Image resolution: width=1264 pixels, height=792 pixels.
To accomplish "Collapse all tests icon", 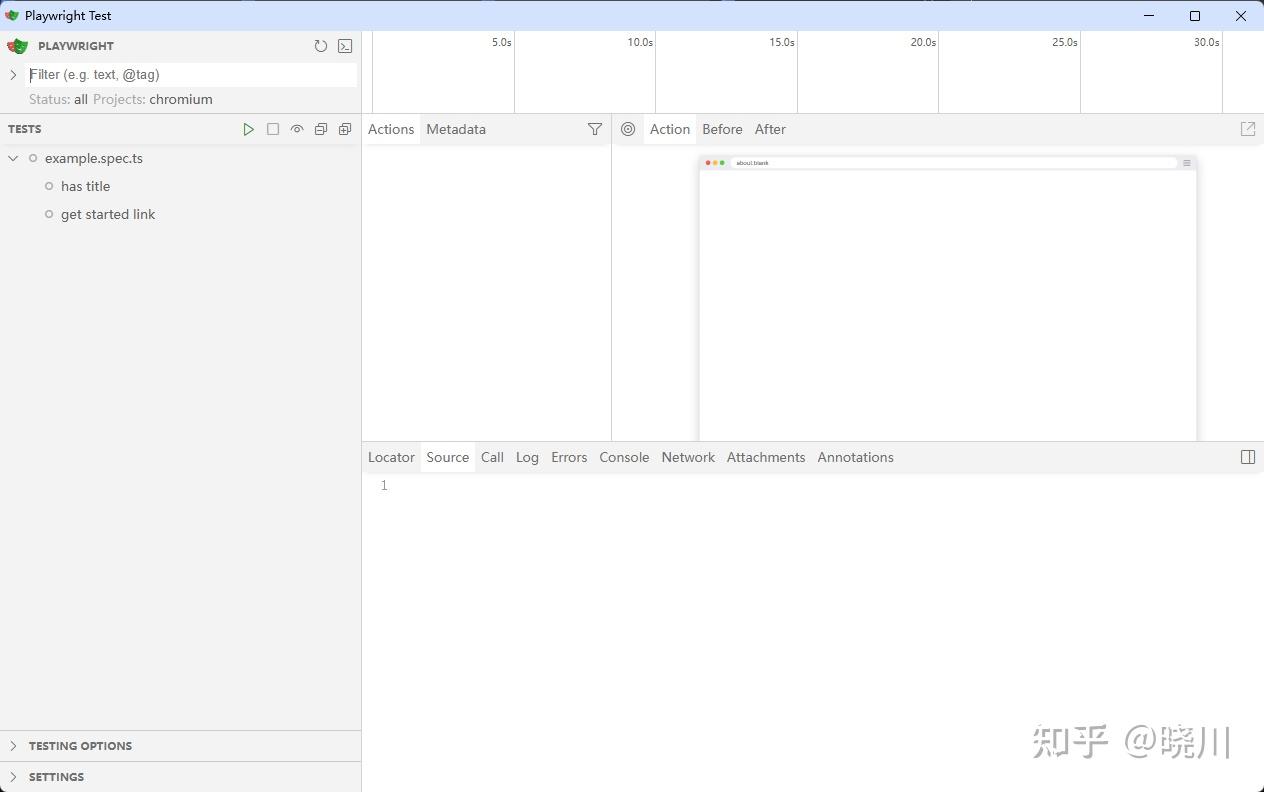I will tap(321, 129).
